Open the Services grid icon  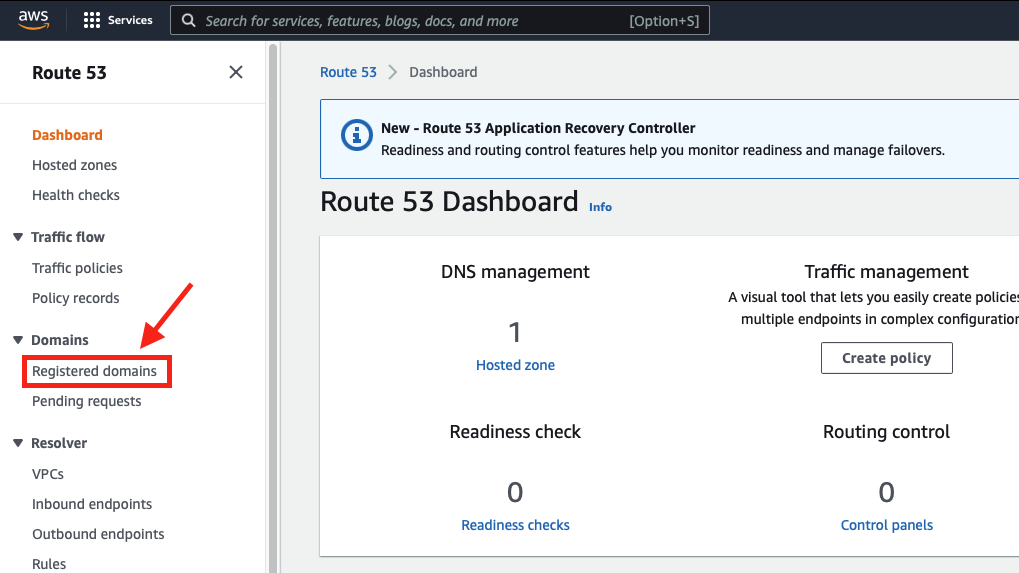92,20
